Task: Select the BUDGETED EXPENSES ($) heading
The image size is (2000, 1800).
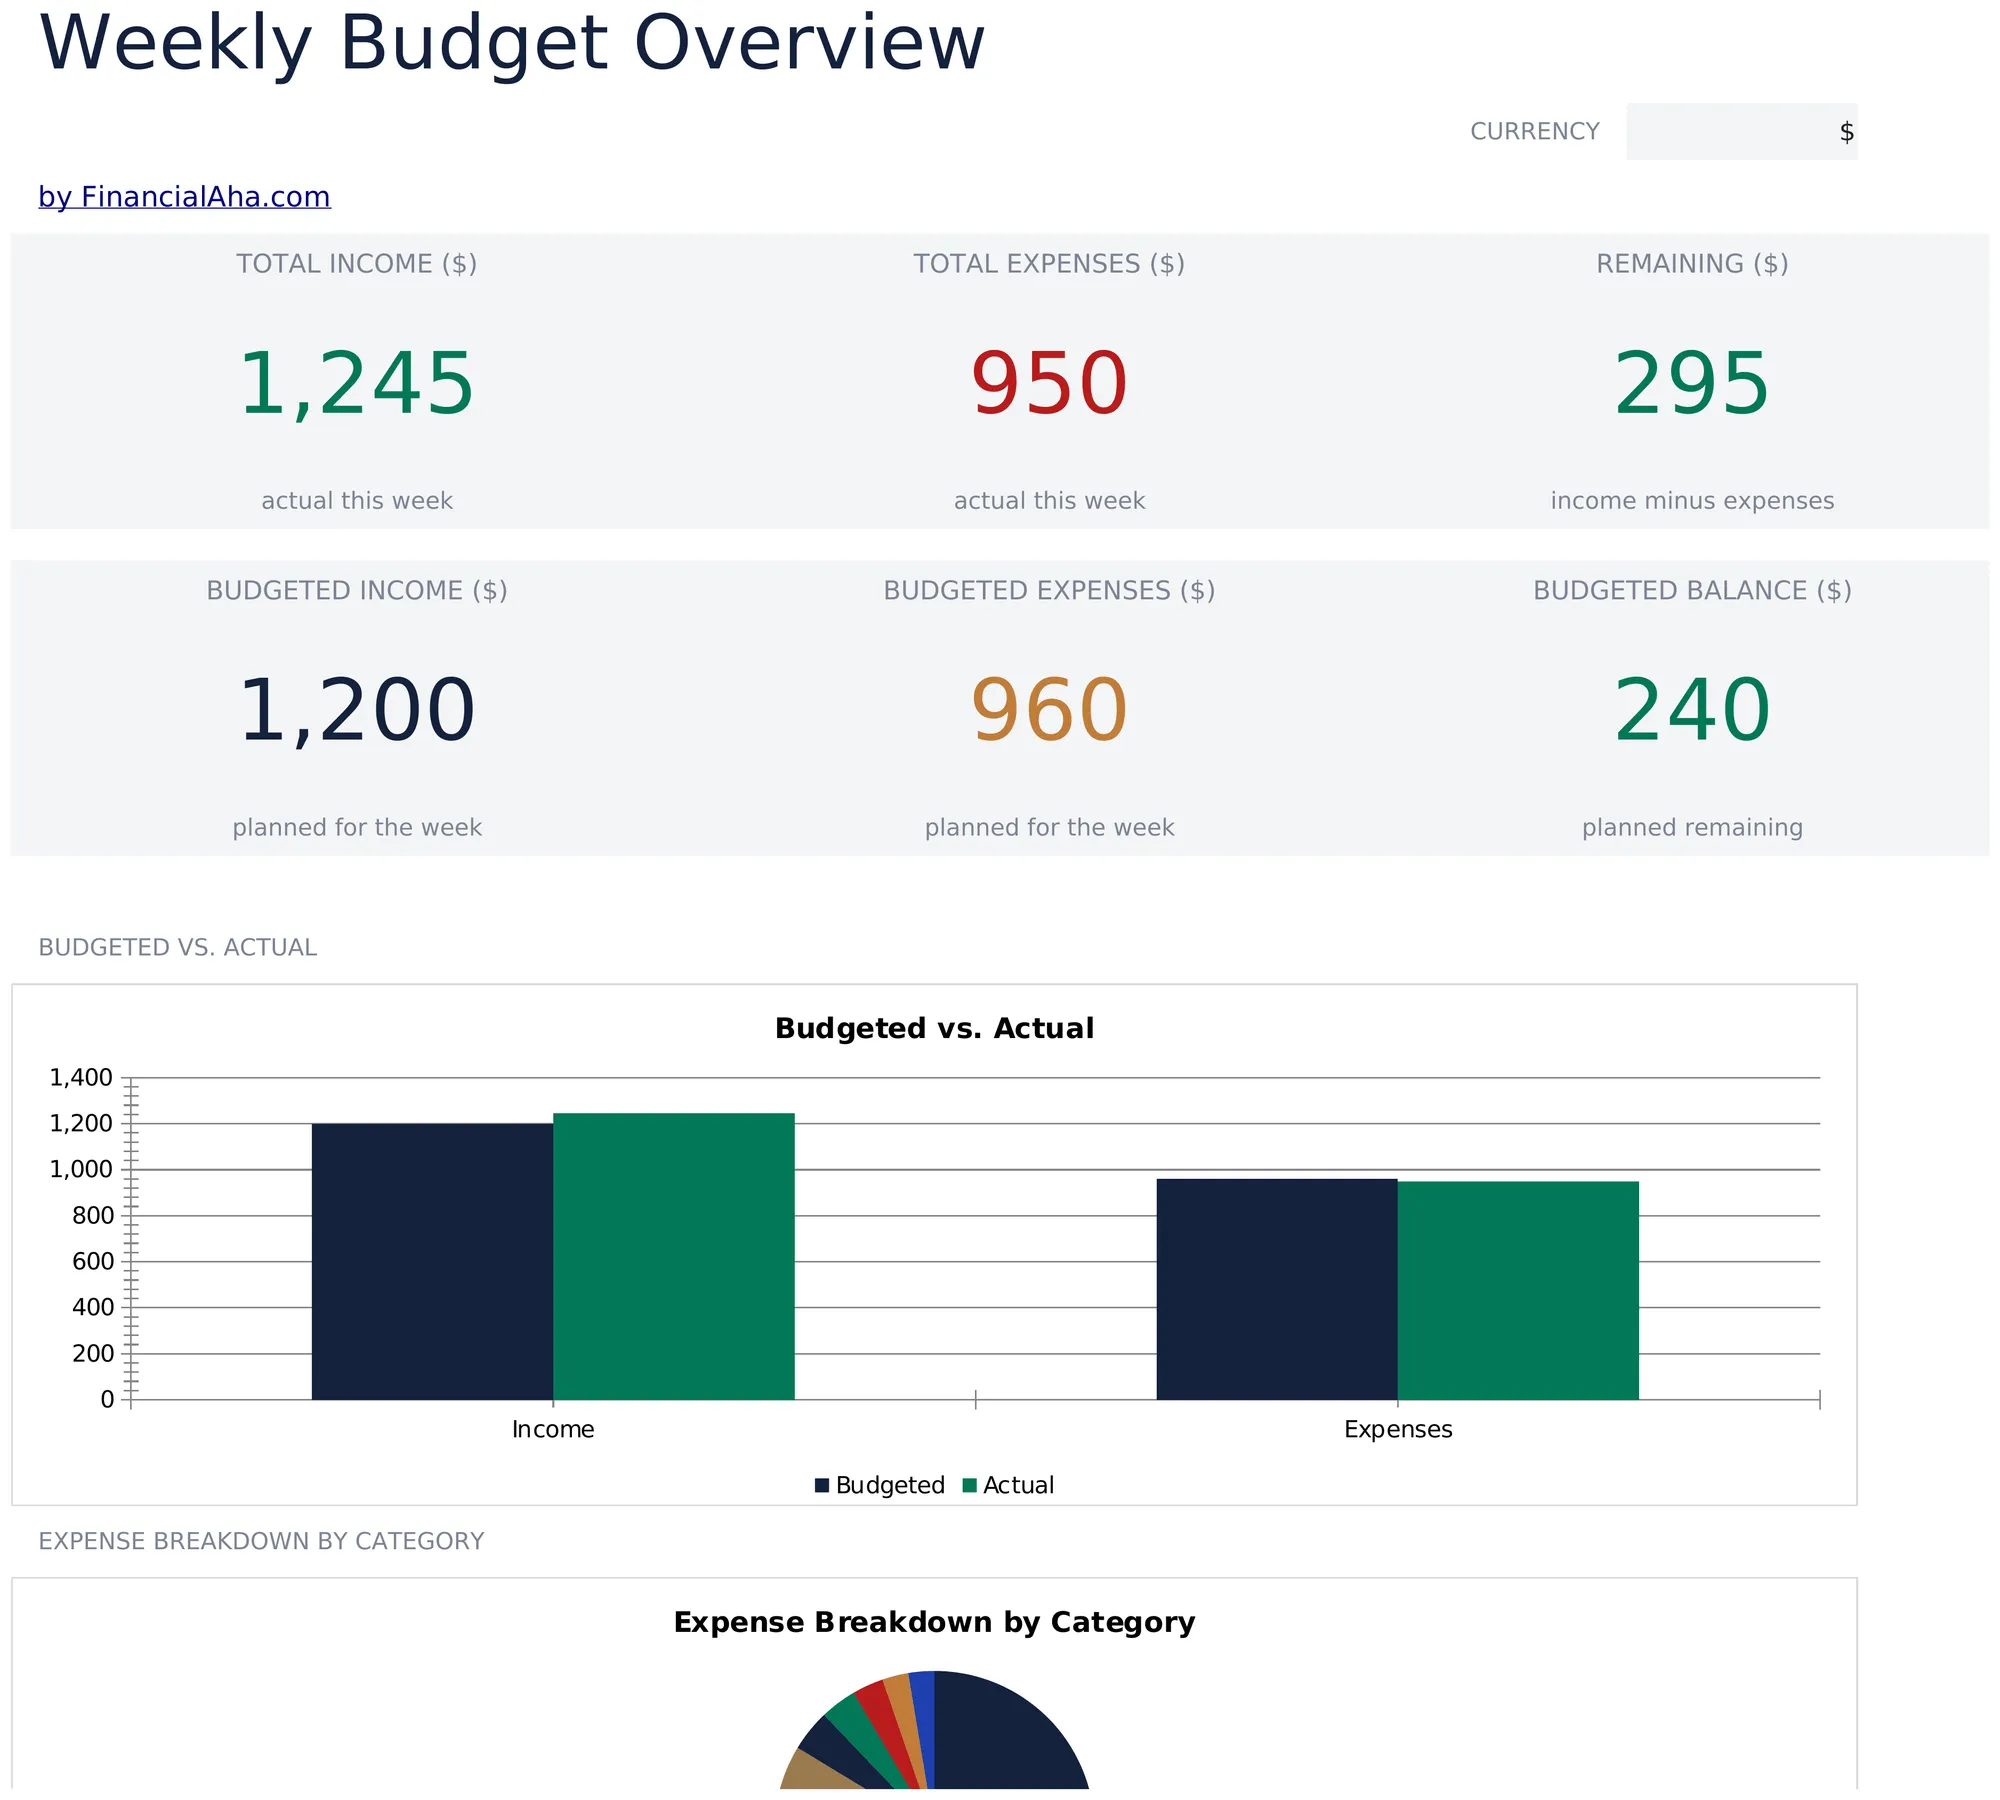Action: click(1049, 591)
